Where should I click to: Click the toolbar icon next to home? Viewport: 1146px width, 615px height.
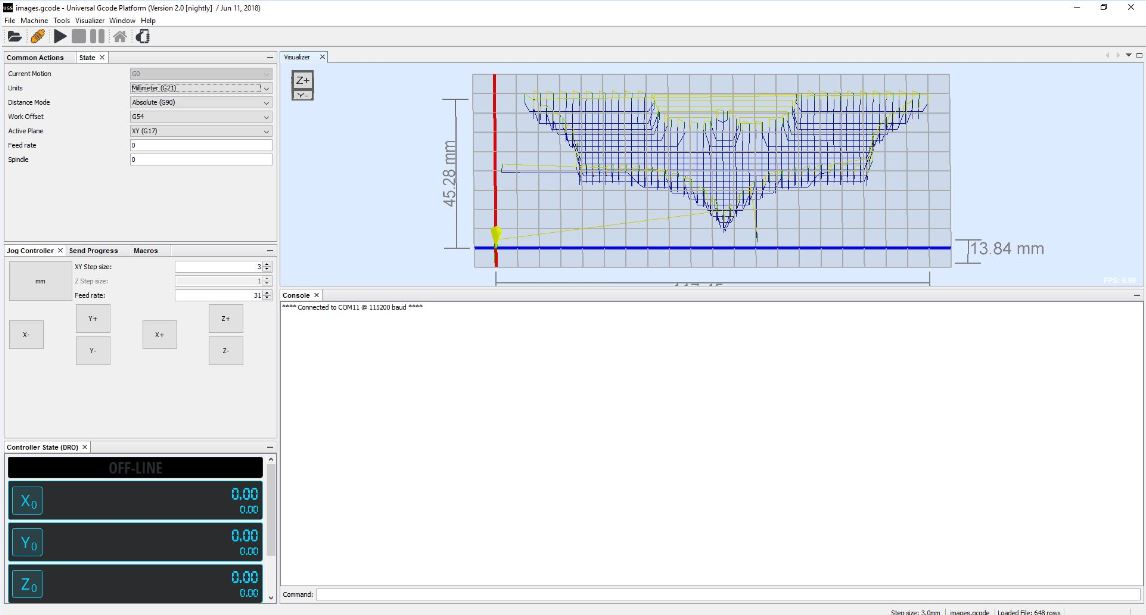[x=143, y=36]
